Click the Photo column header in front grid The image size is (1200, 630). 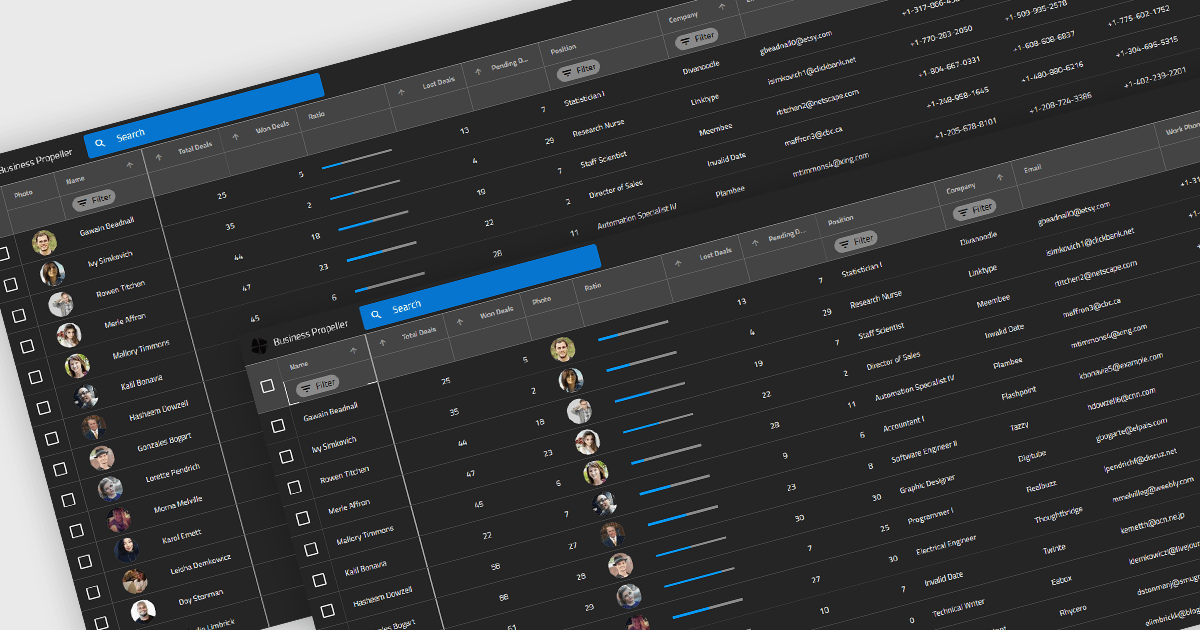(x=541, y=300)
